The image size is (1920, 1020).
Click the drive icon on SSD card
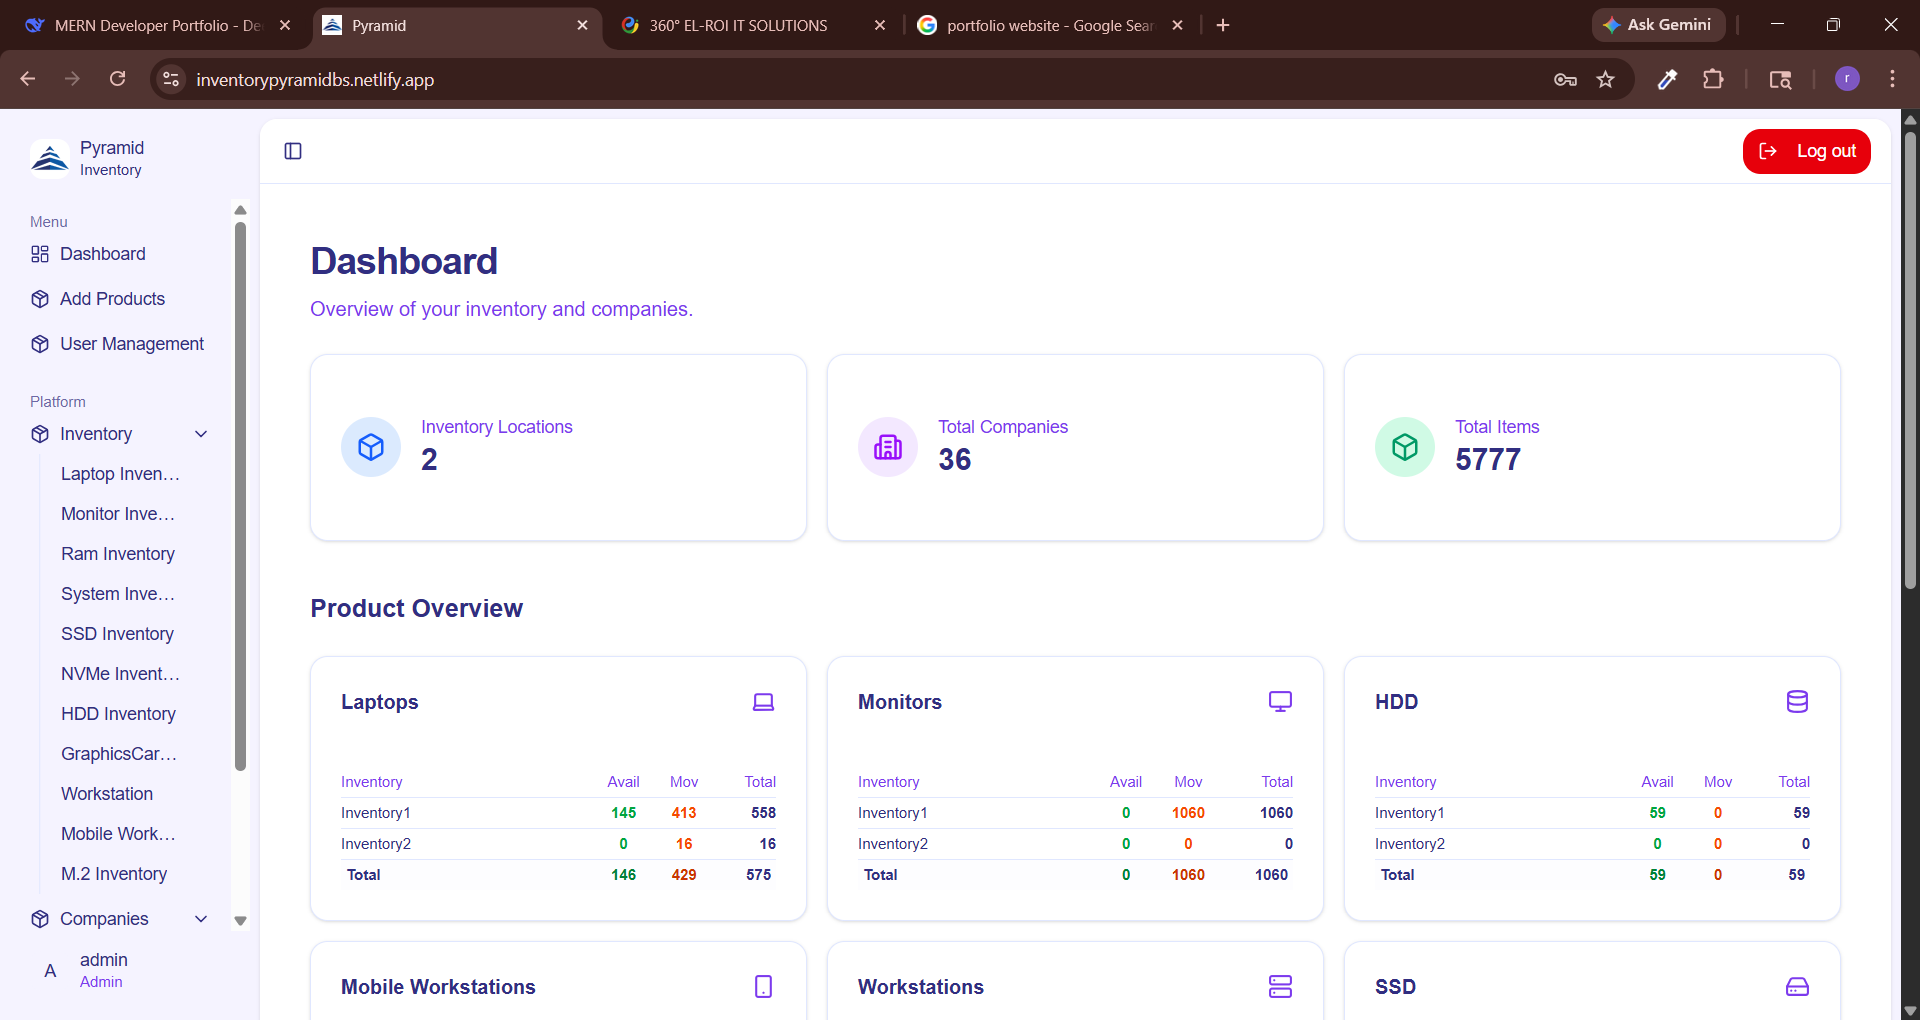point(1797,987)
